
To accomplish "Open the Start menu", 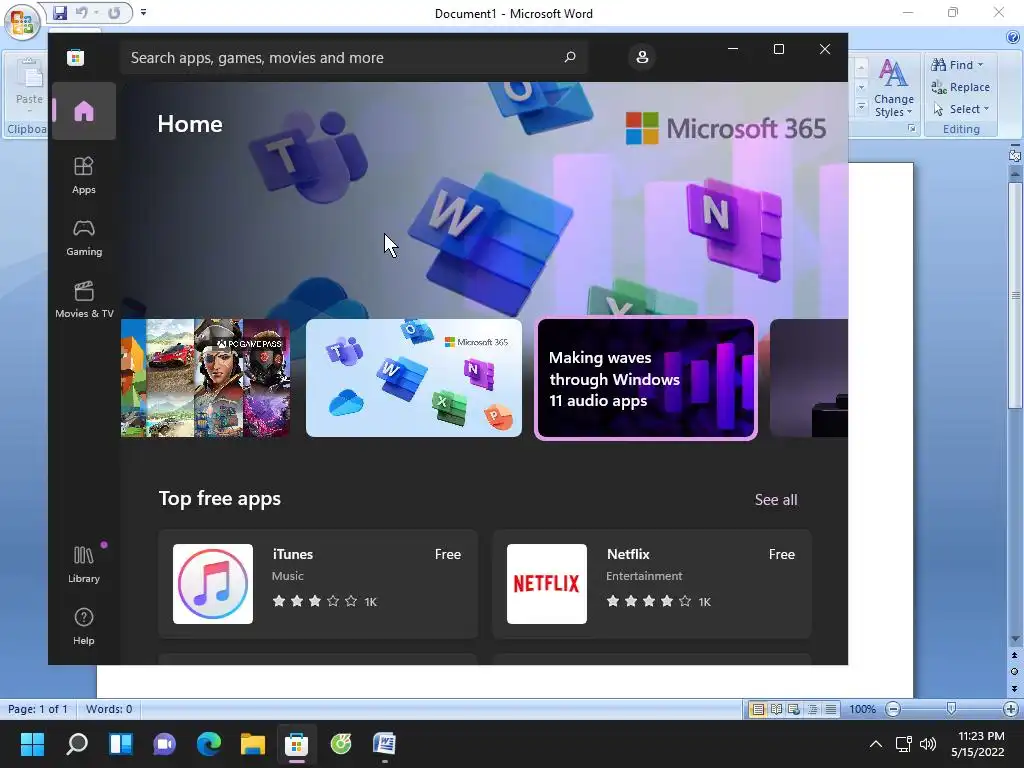I will point(32,744).
